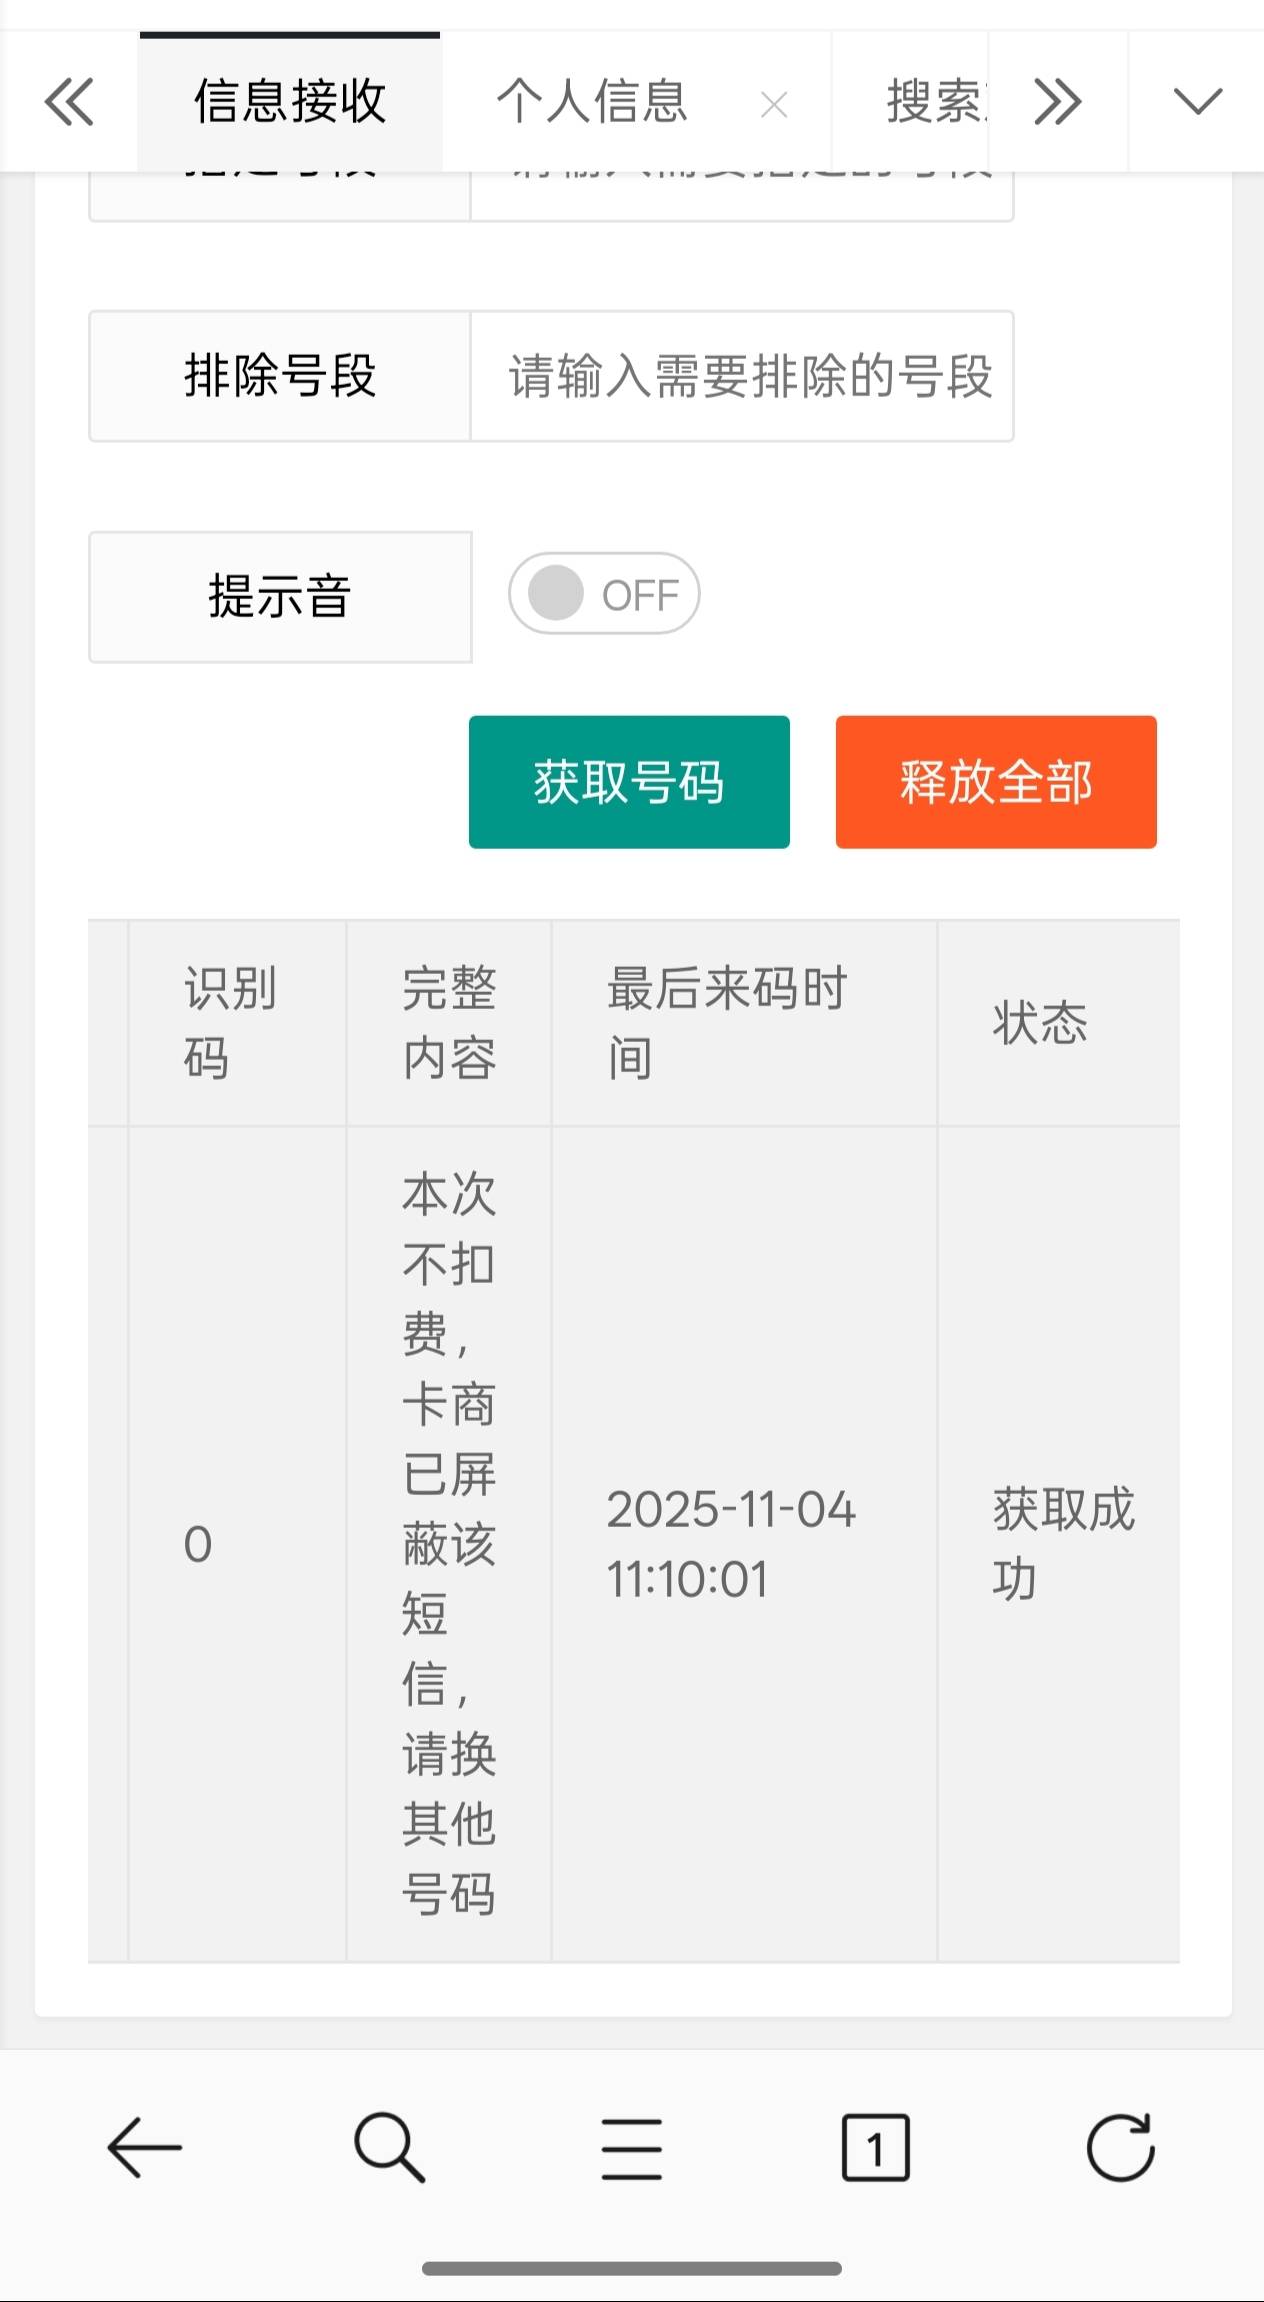Viewport: 1264px width, 2302px height.
Task: Click the 状态 column header
Action: tap(1040, 1023)
